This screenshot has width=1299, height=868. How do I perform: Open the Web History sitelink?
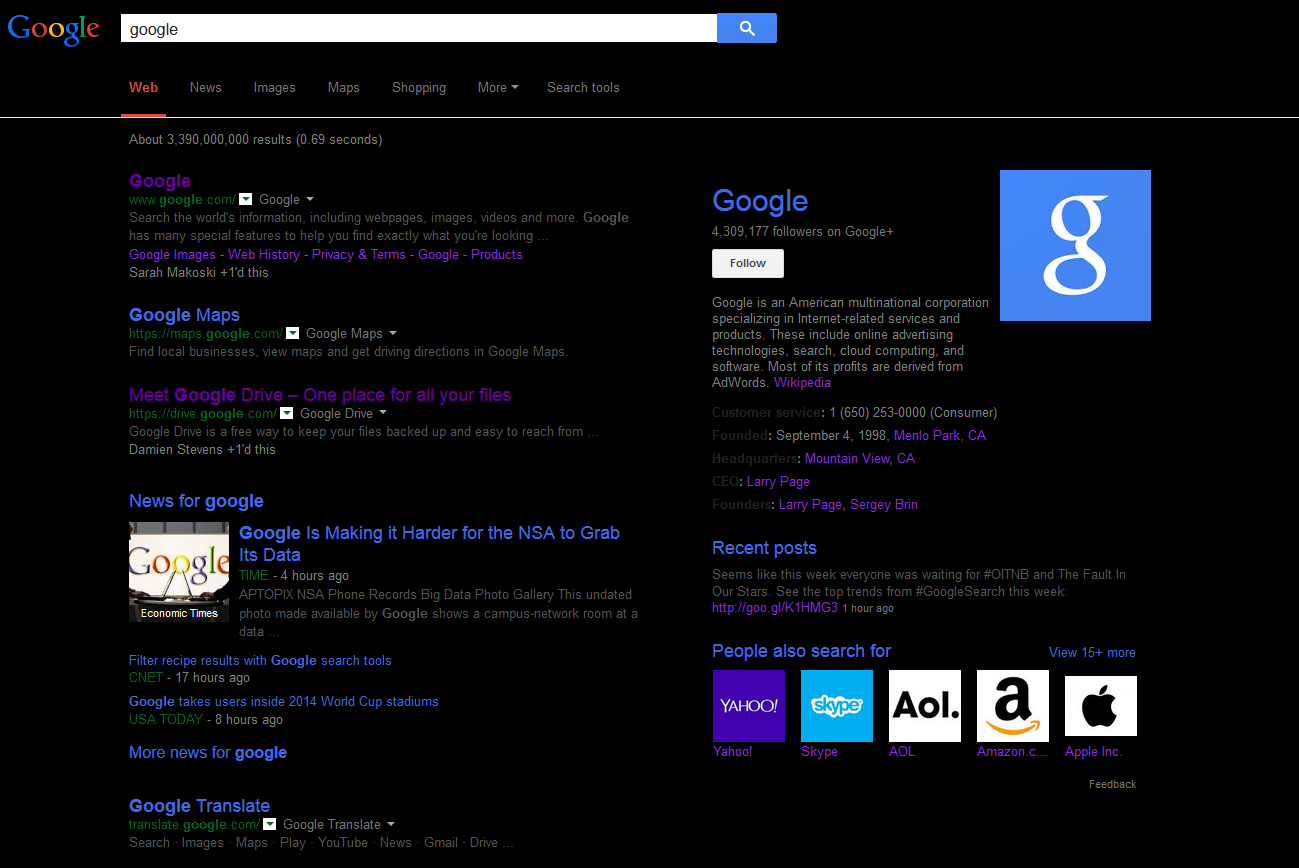click(x=264, y=254)
